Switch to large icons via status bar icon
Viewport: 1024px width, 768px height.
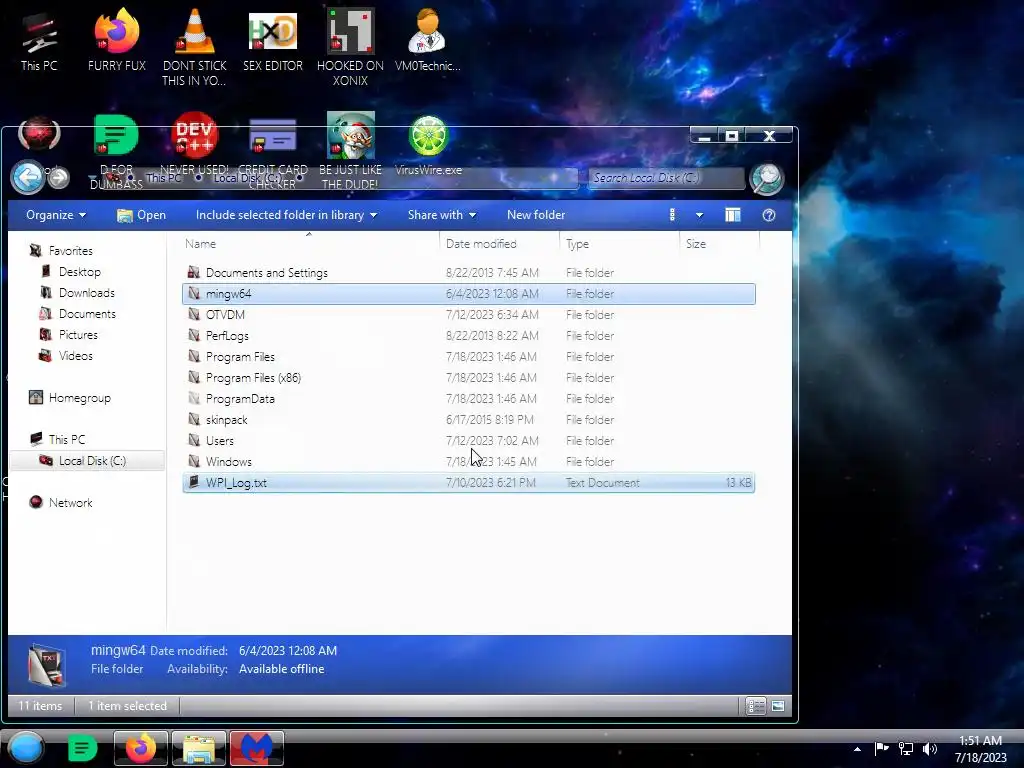(778, 706)
